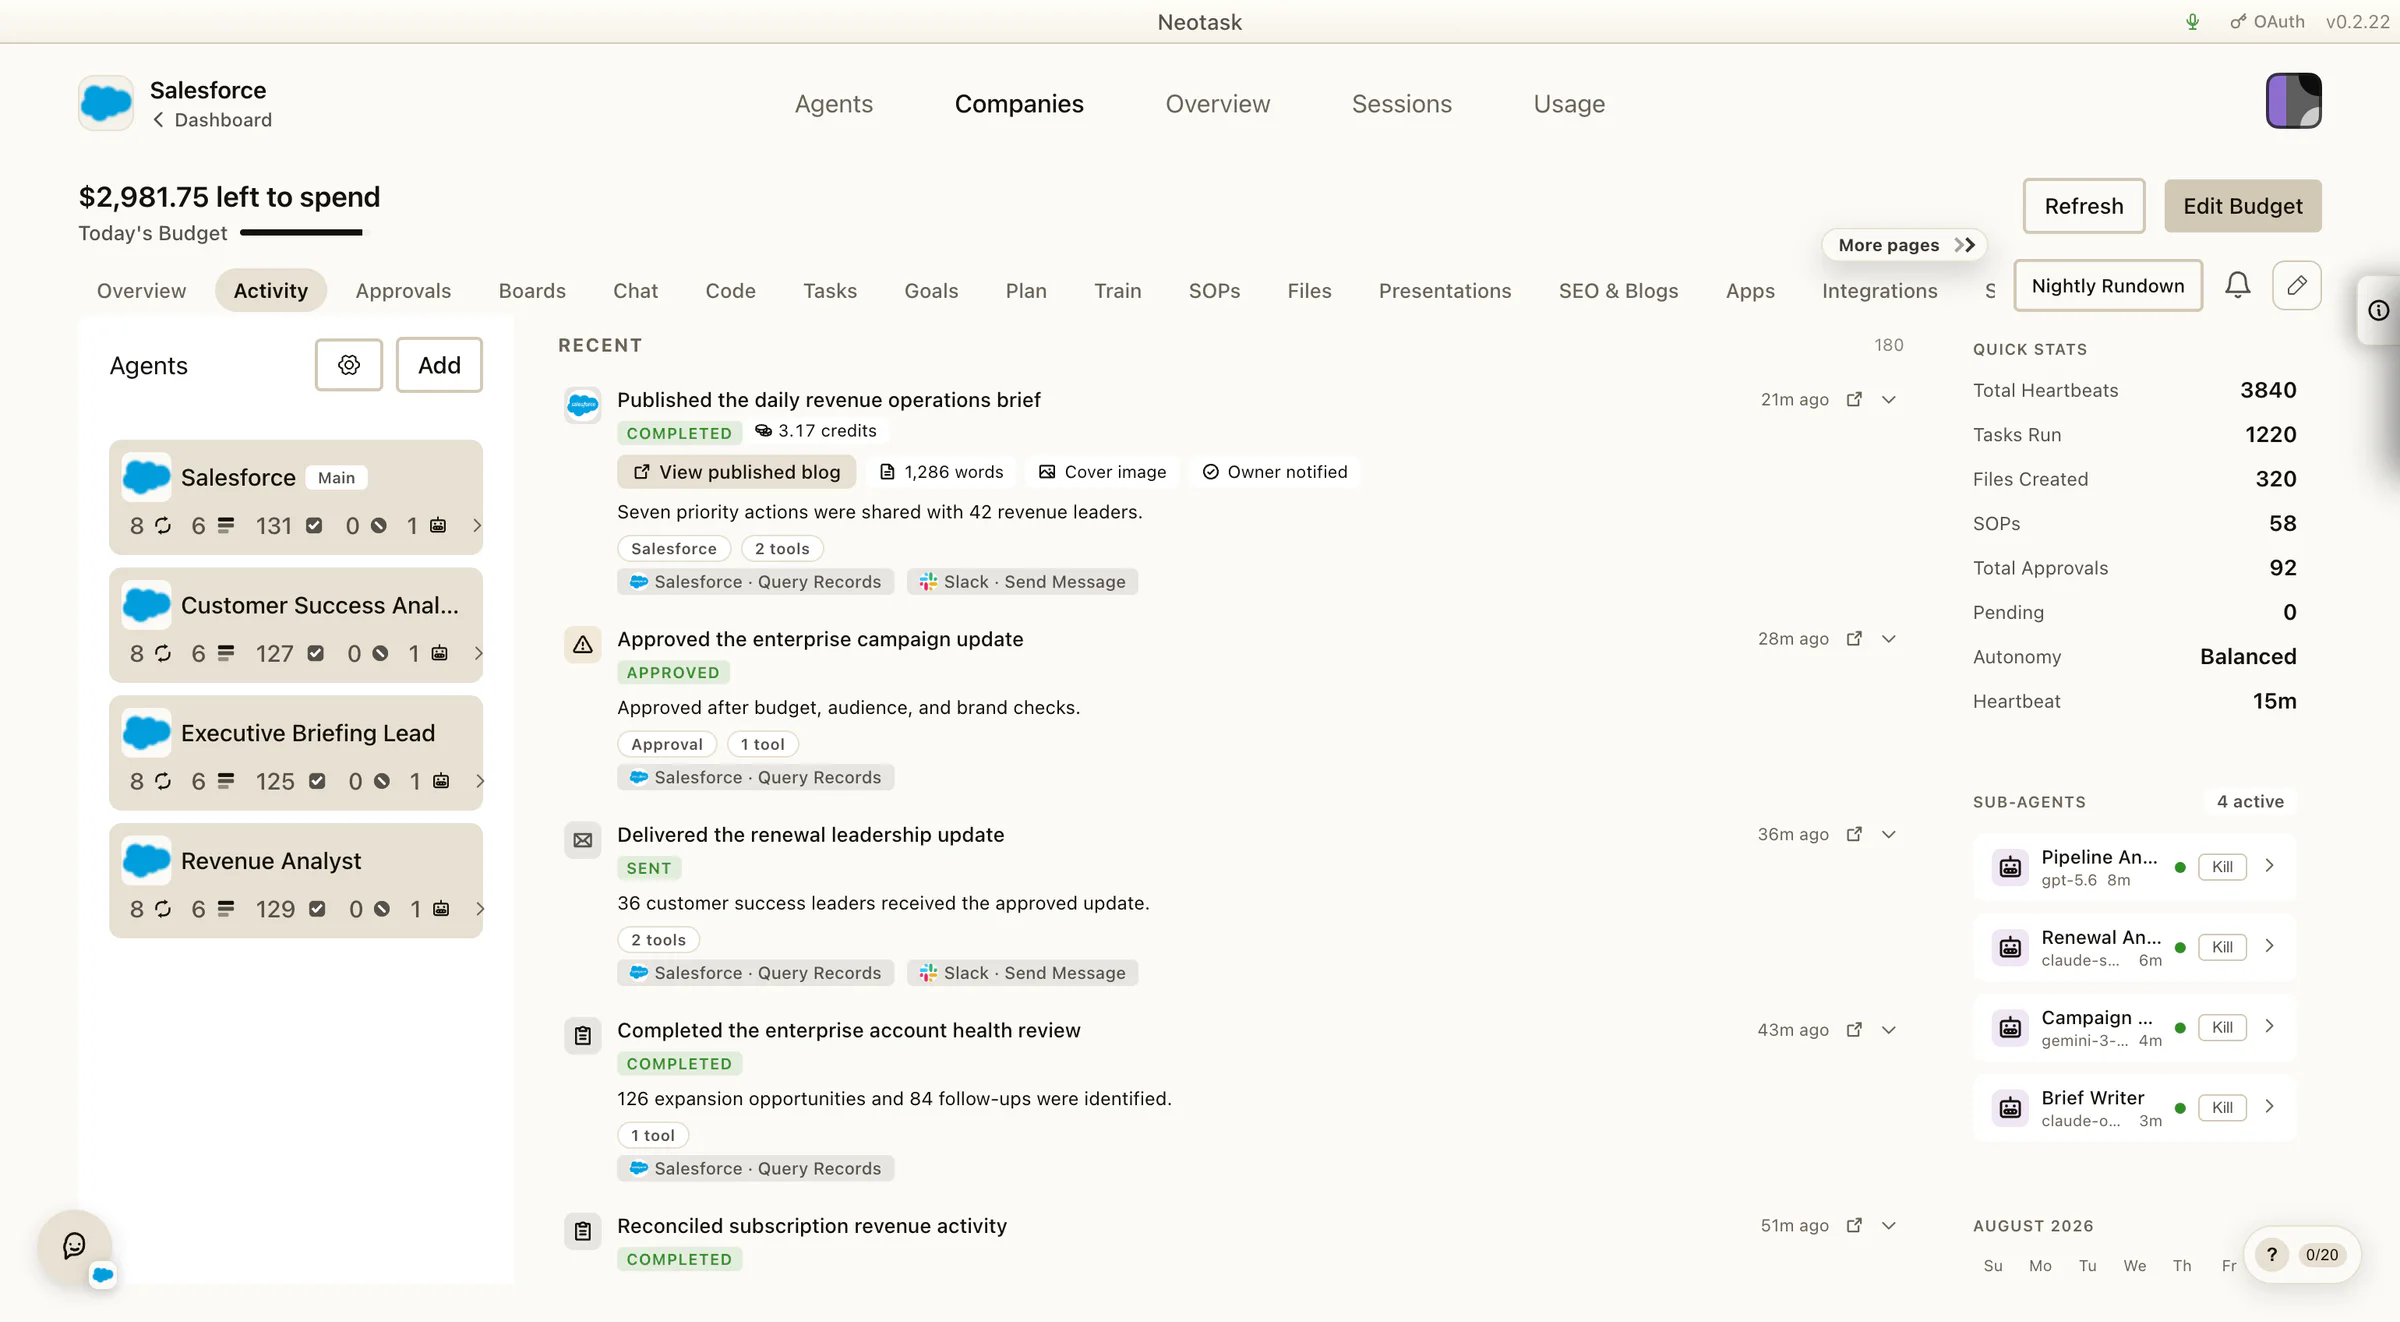Open the Agents top navigation item

834,104
